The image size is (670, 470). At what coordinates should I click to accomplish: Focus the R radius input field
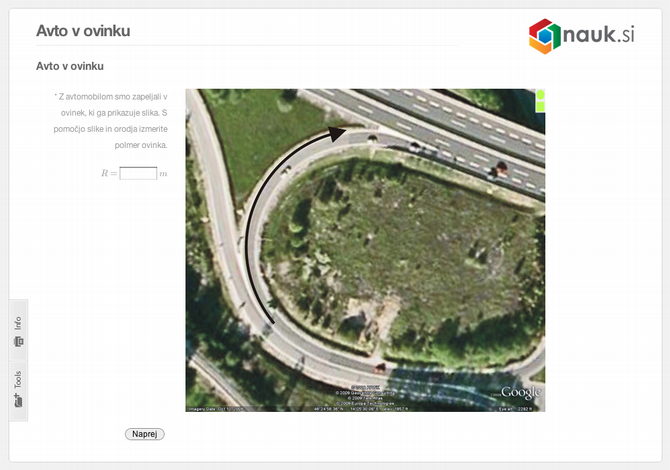(x=138, y=173)
